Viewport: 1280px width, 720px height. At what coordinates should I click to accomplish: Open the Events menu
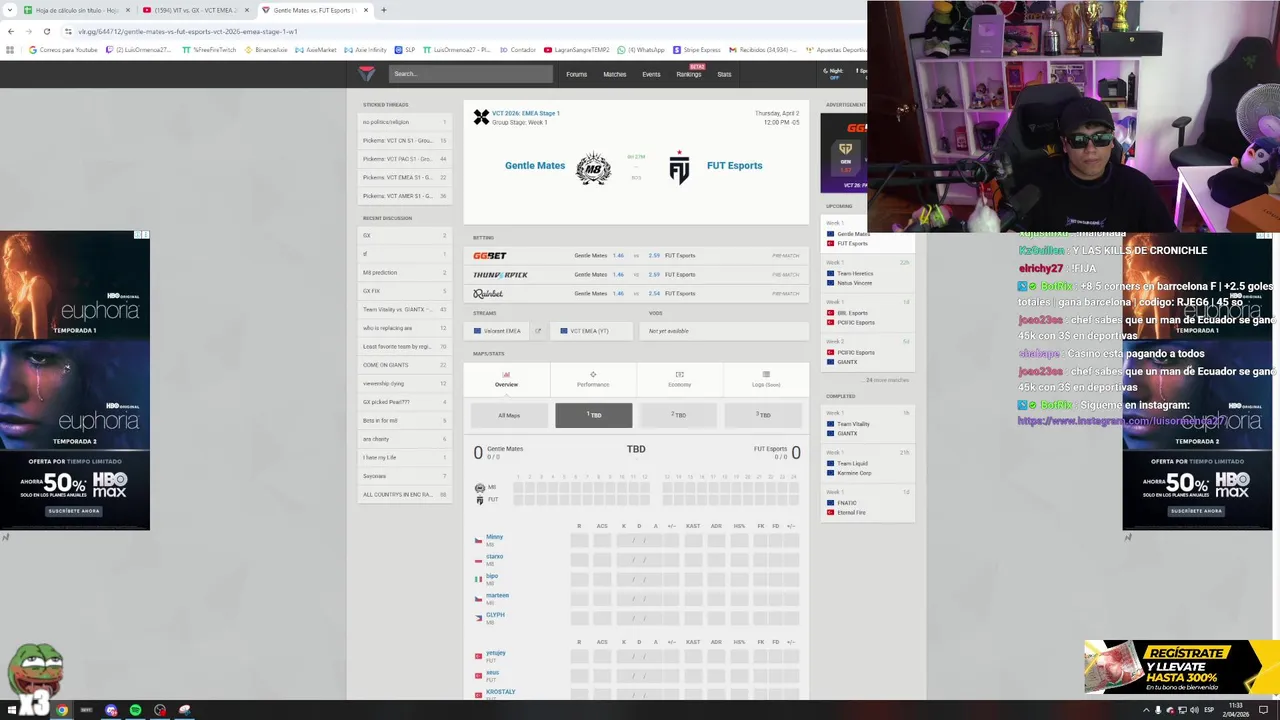pos(651,74)
